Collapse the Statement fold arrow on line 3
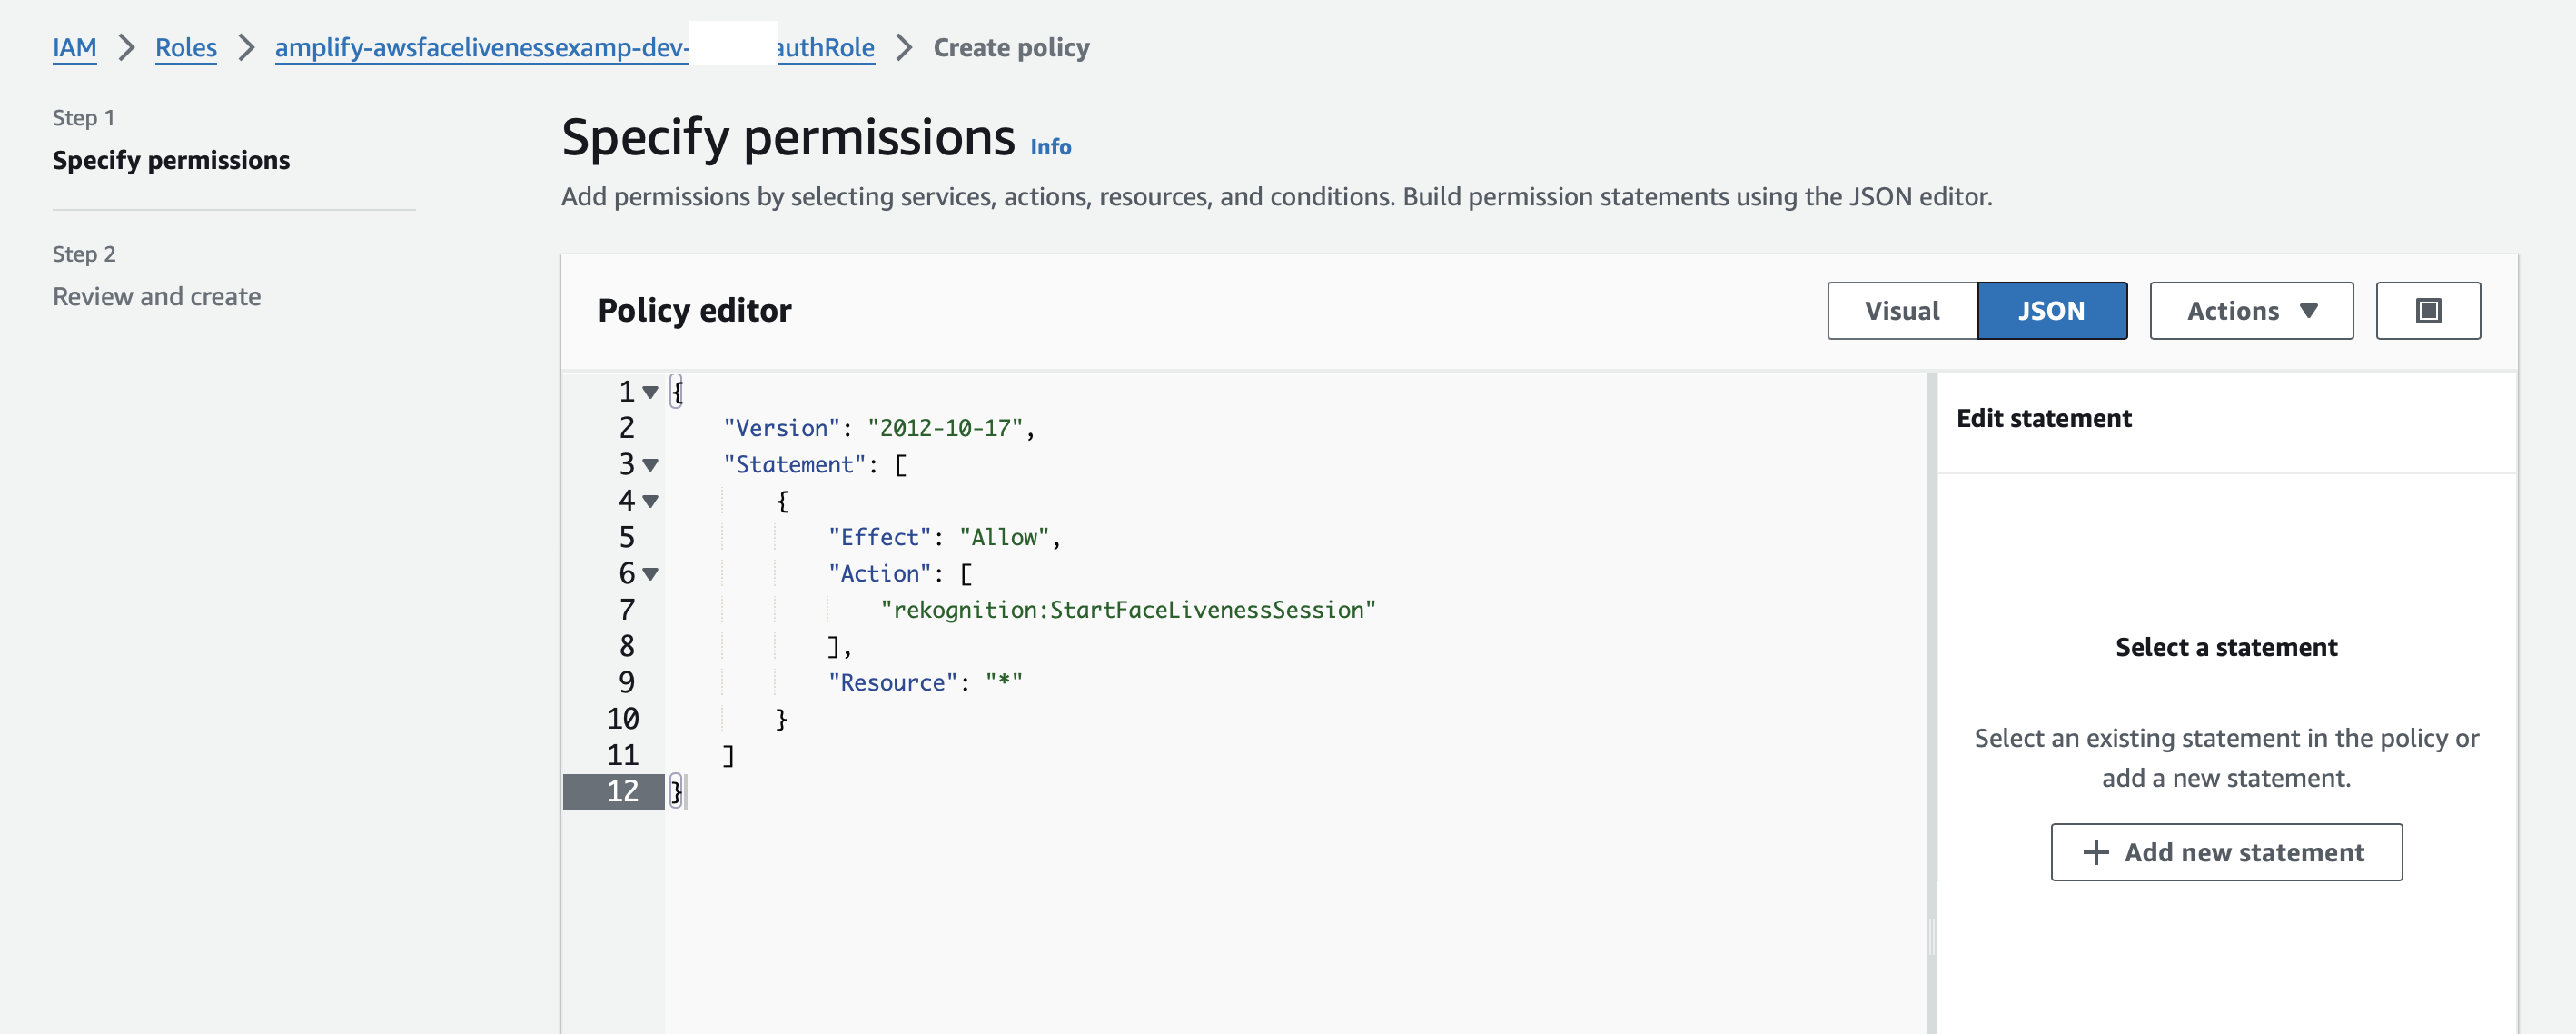 click(x=650, y=465)
